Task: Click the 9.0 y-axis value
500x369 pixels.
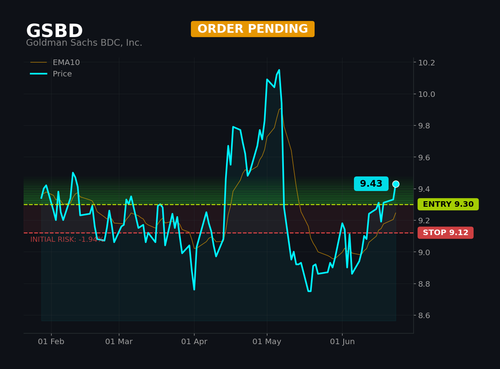Action: [x=424, y=252]
